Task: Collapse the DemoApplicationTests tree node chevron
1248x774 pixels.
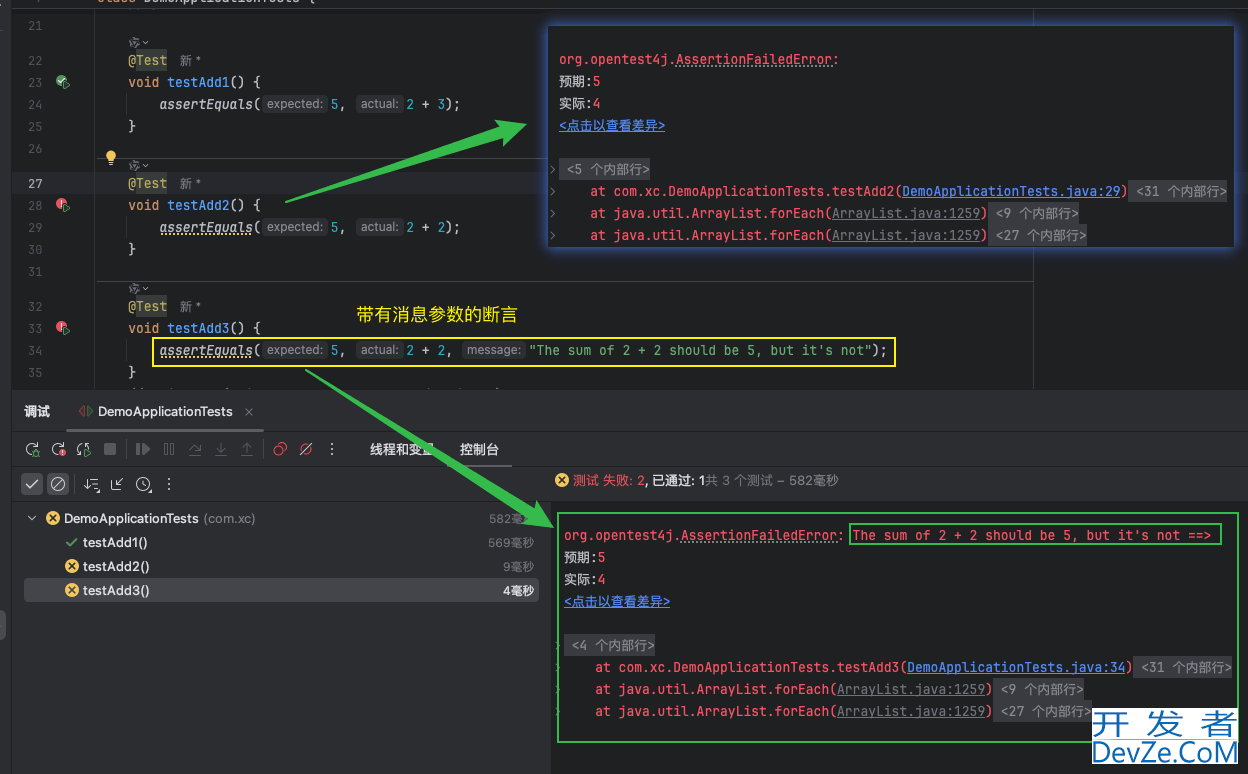Action: 33,518
